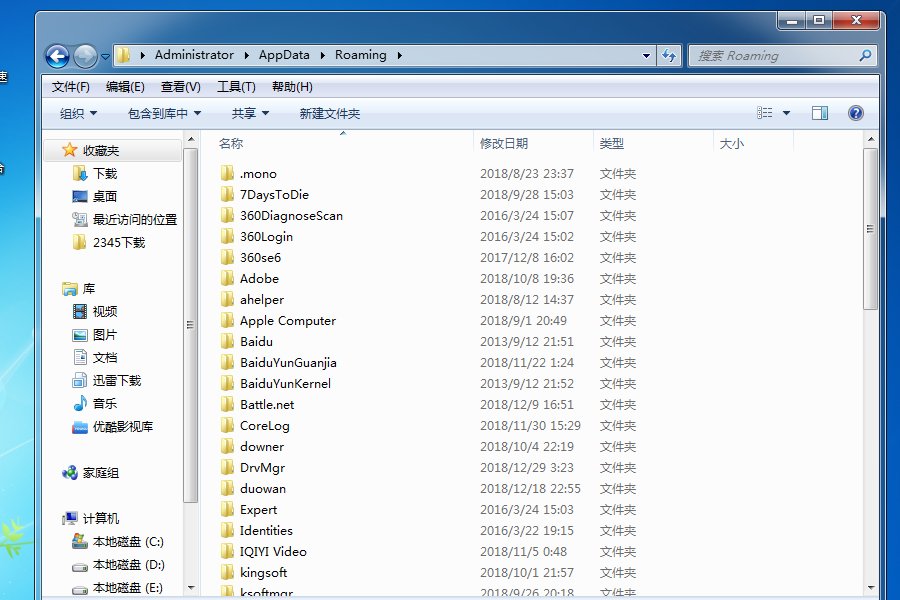This screenshot has width=900, height=600.
Task: Click the 7DaysToDie folder icon
Action: [x=227, y=195]
